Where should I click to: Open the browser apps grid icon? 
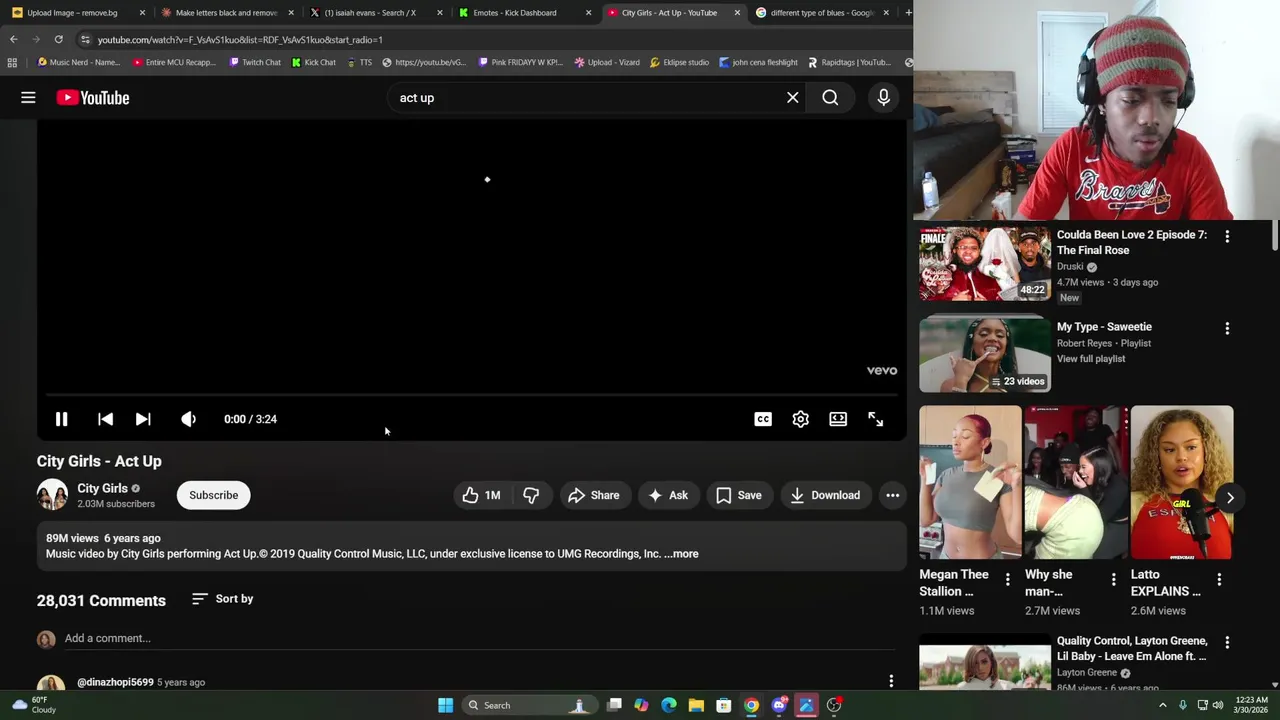pyautogui.click(x=11, y=62)
